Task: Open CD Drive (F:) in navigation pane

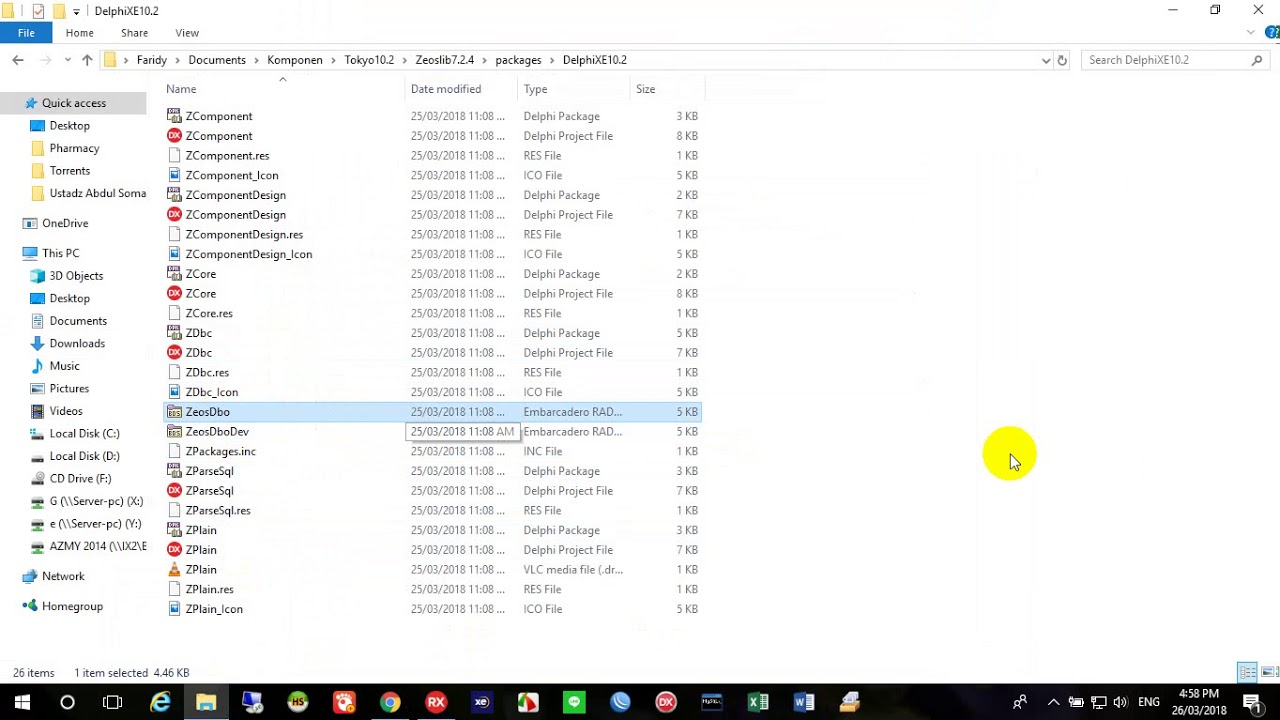Action: pos(80,479)
